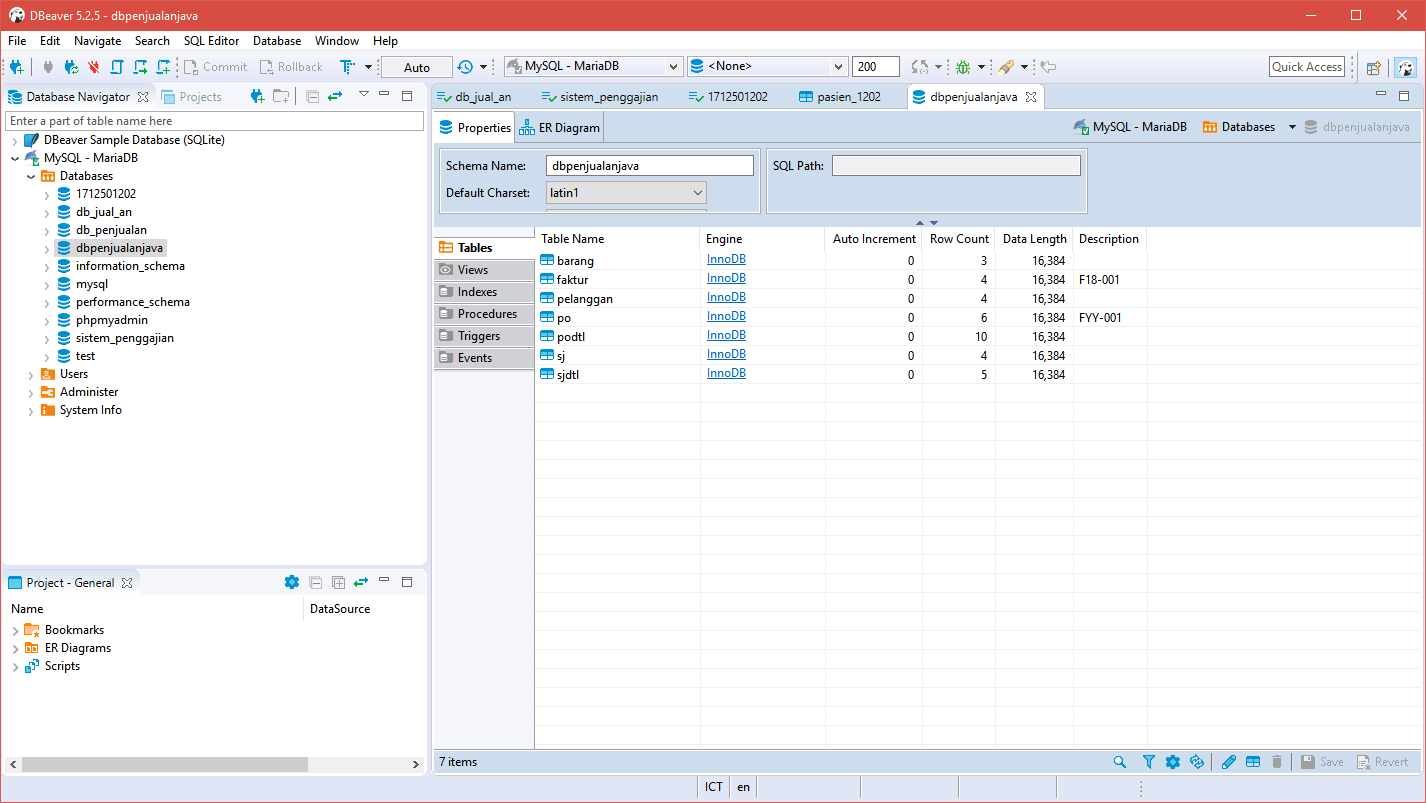Open the Default Charset latin1 dropdown
1426x803 pixels.
[627, 192]
